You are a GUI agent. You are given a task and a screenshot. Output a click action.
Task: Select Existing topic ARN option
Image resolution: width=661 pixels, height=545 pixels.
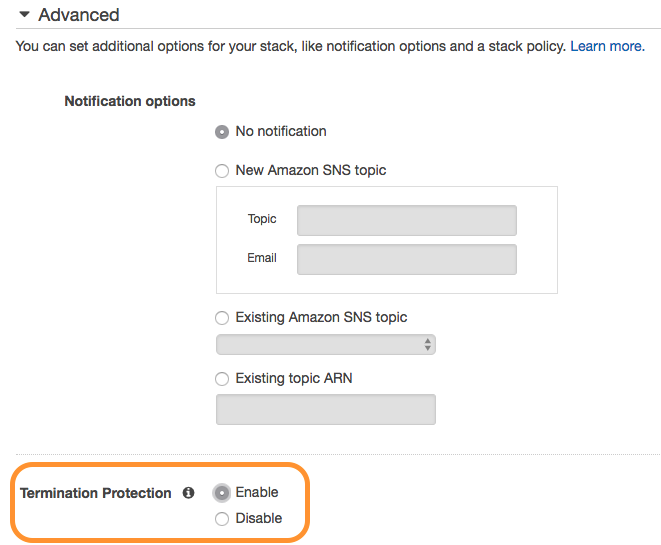222,379
